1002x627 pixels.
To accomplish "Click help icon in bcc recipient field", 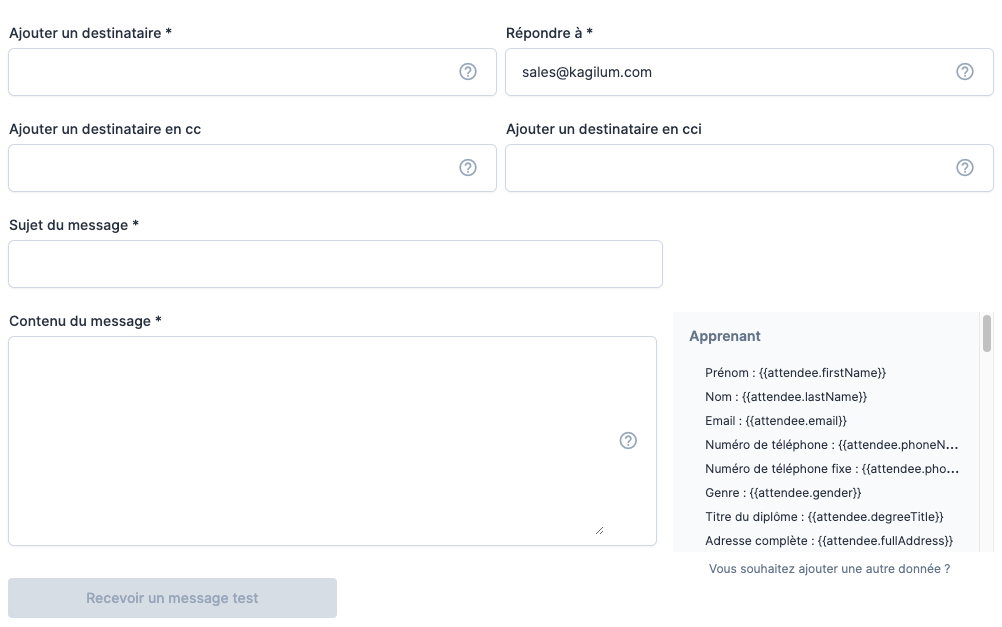I will click(x=965, y=168).
